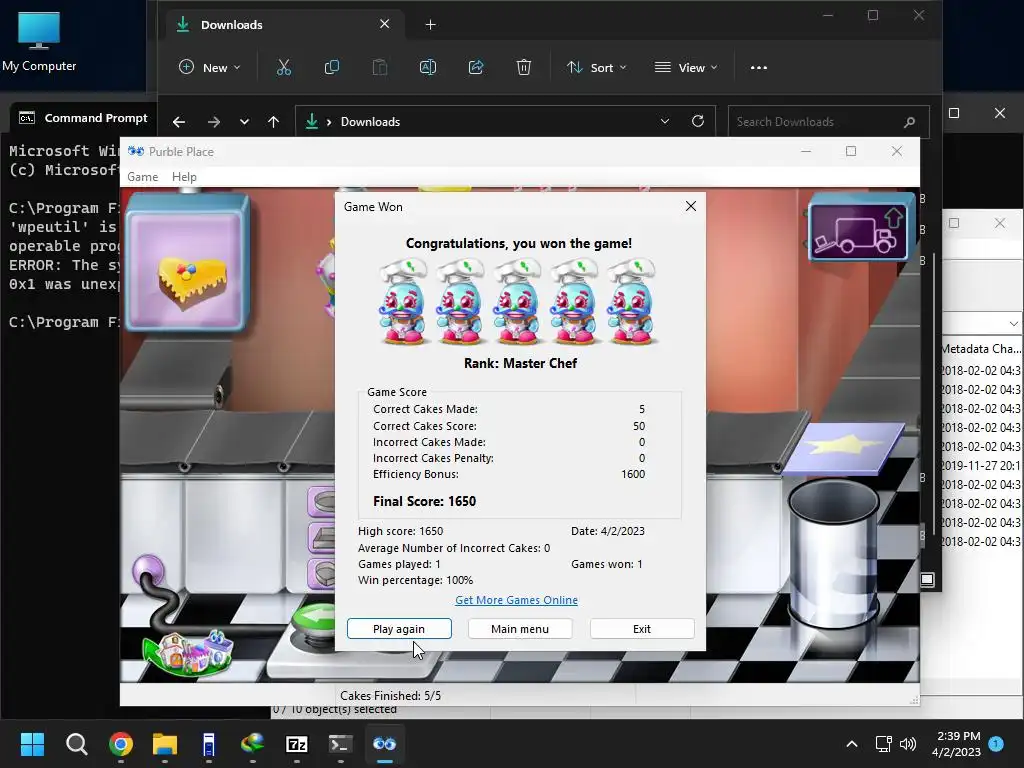Open File Explorer from the taskbar
Viewport: 1024px width, 768px height.
[165, 744]
